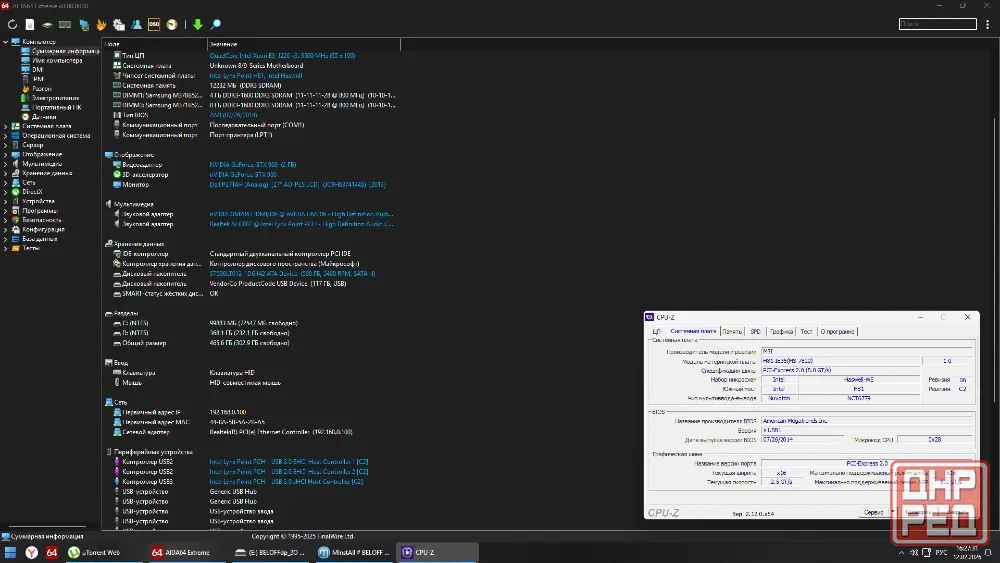Click the magnifier search toolbar icon

(216, 24)
